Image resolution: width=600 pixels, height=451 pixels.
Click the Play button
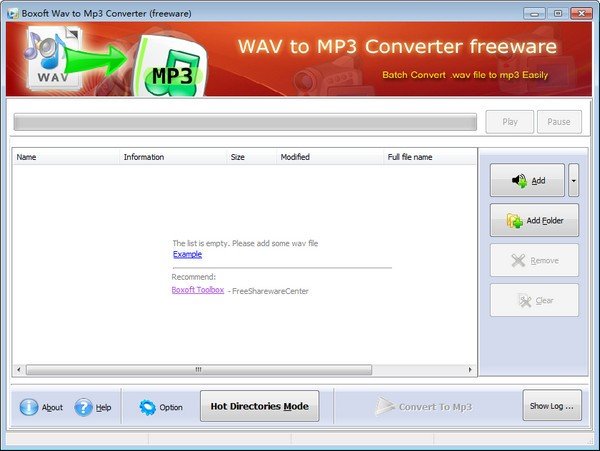pos(509,122)
